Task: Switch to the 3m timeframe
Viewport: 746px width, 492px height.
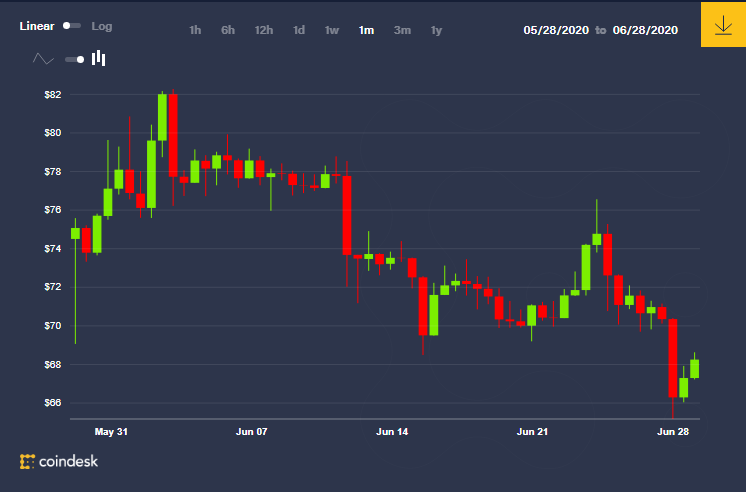Action: point(402,30)
